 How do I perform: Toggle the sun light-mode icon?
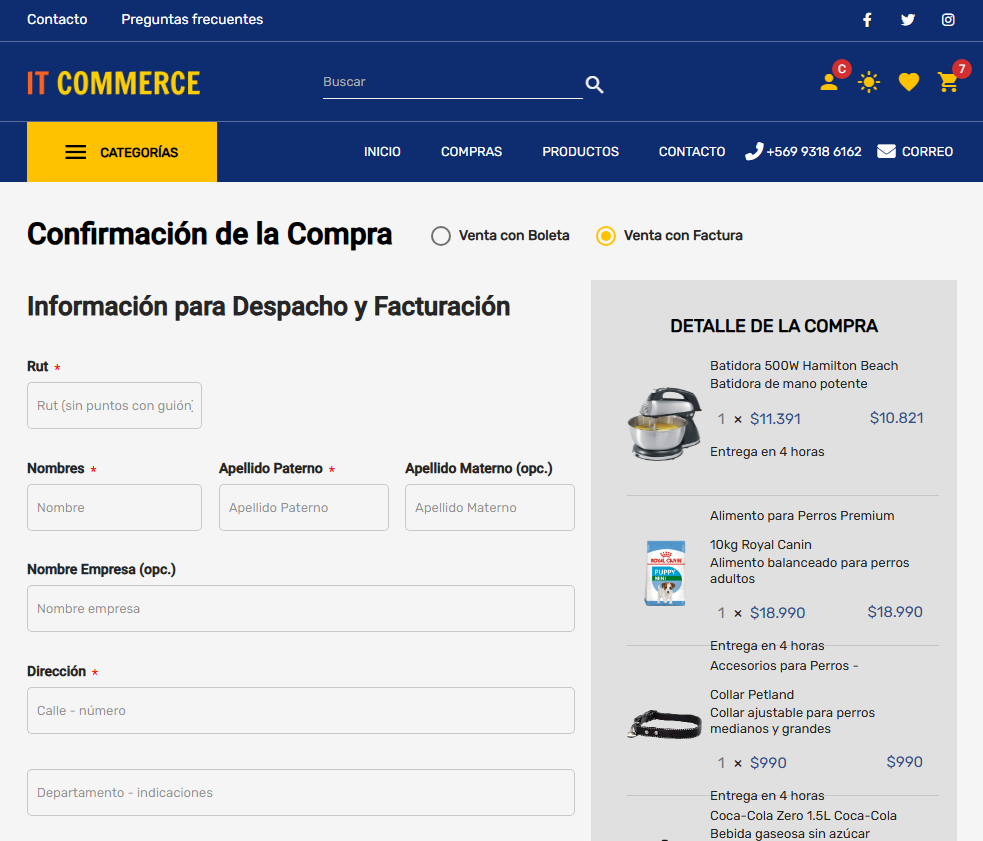tap(869, 82)
